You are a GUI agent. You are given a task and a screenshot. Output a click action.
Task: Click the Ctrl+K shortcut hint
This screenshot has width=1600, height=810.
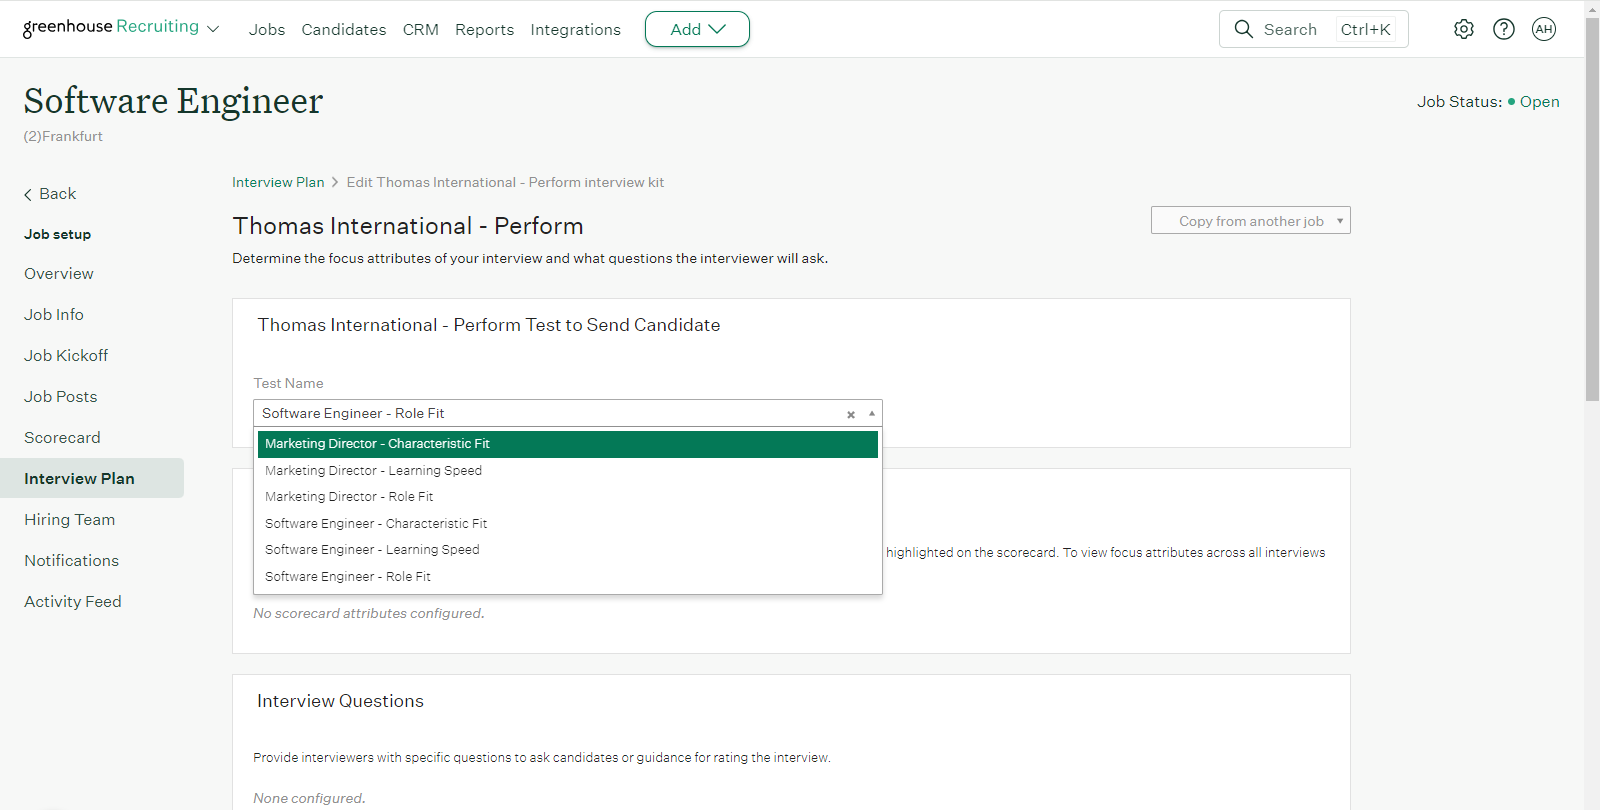click(x=1366, y=29)
